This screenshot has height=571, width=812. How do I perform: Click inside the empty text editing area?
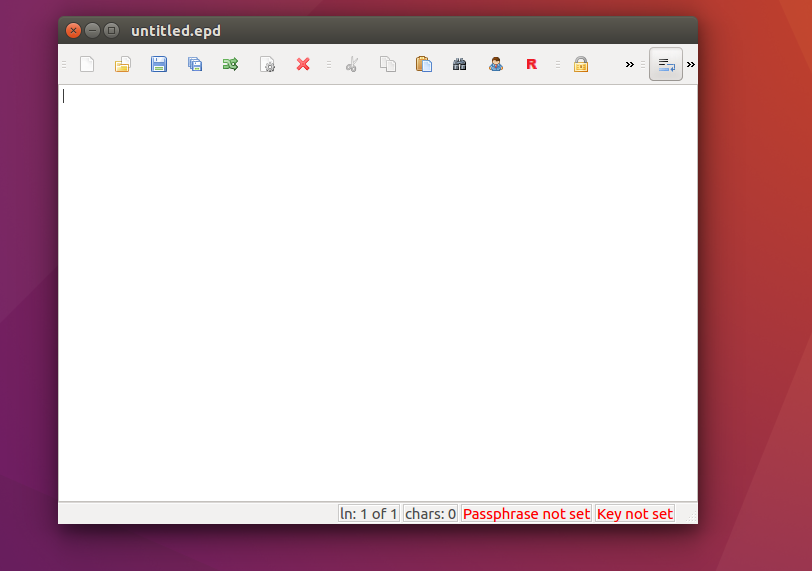coord(378,293)
